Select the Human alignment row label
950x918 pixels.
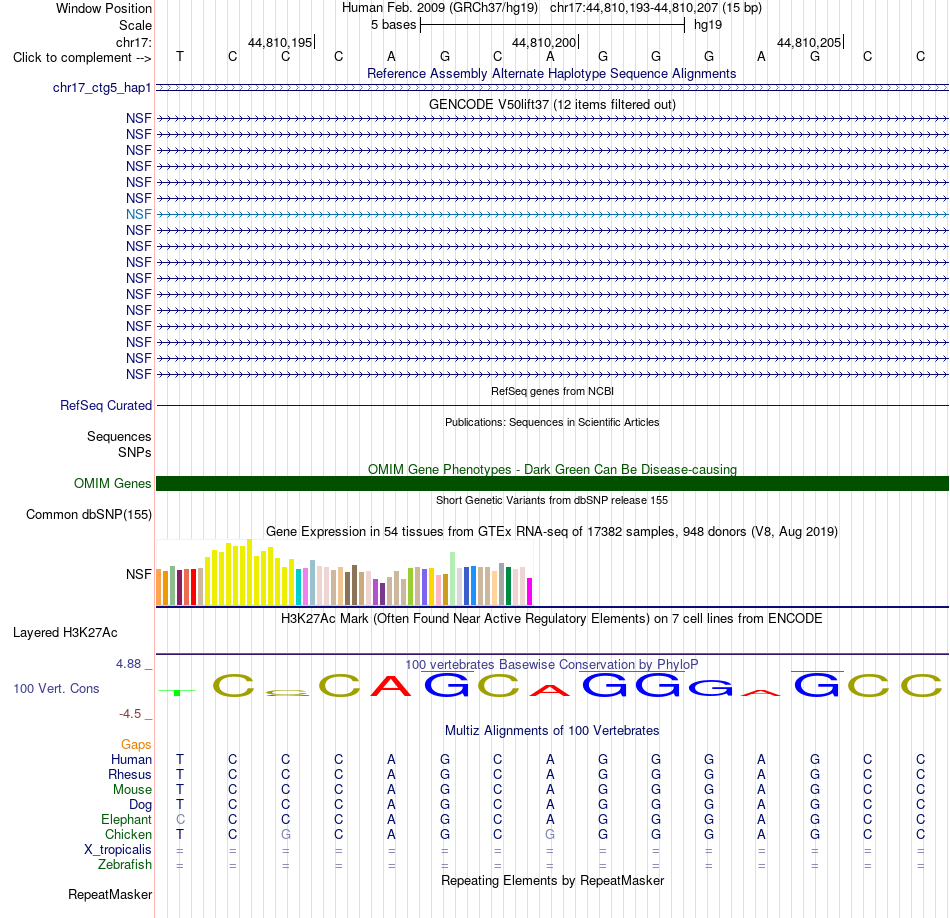pos(131,760)
